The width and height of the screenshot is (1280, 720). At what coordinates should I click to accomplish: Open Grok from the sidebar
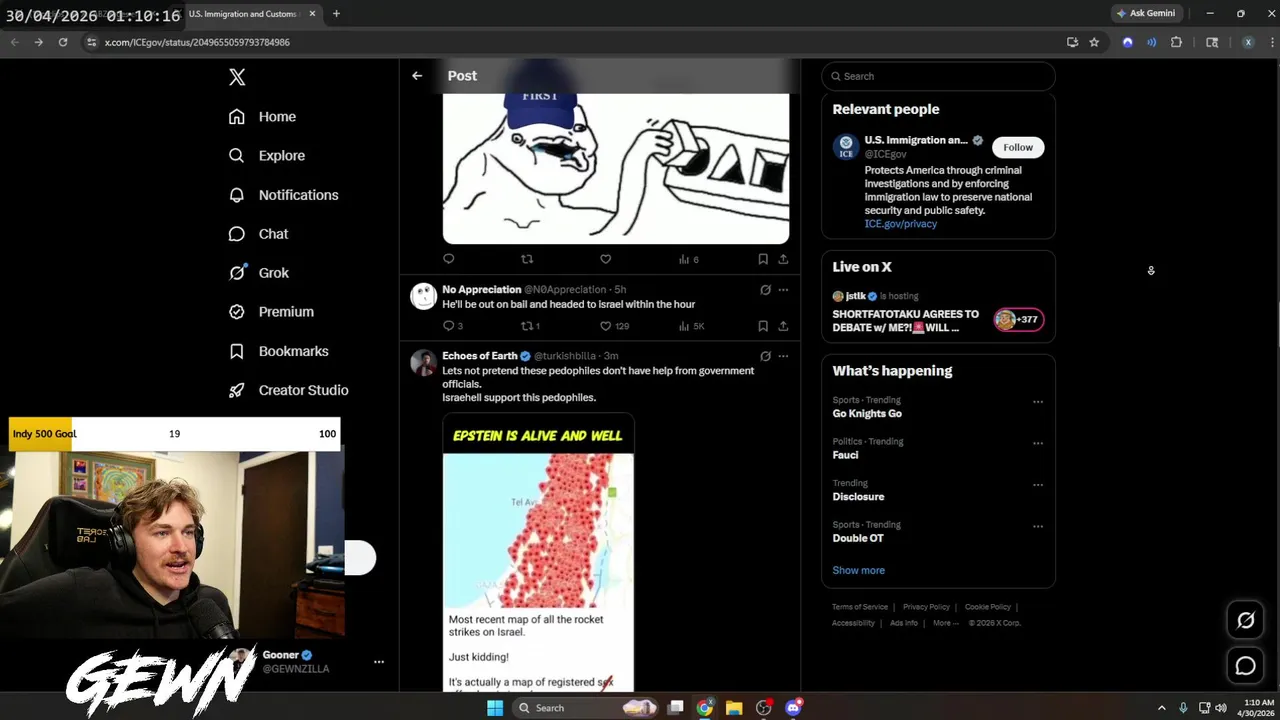258,273
